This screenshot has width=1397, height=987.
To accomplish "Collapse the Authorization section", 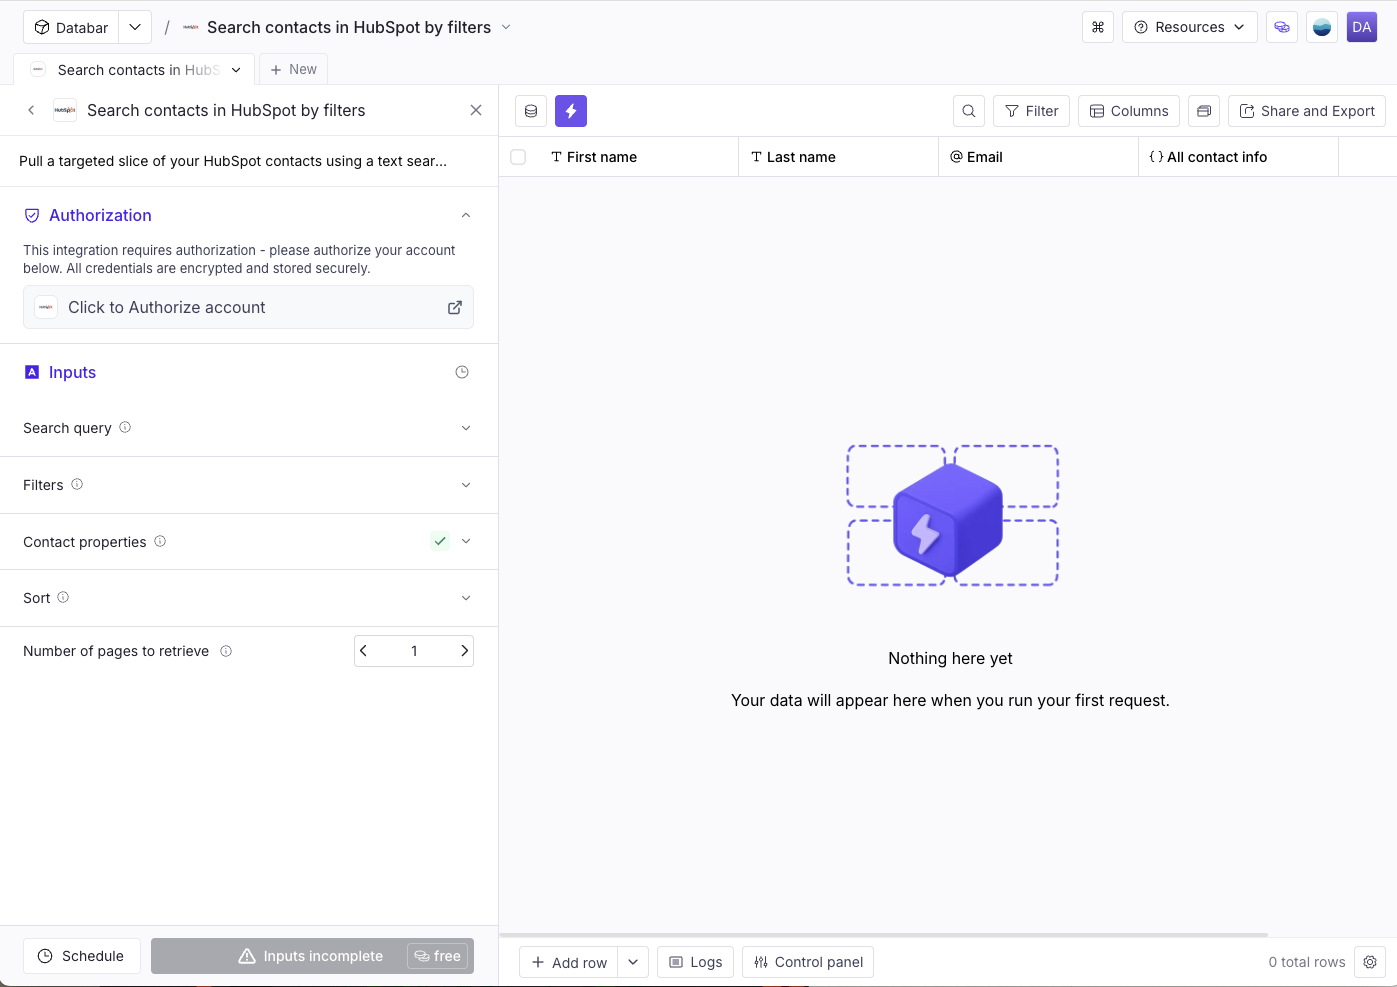I will [466, 215].
